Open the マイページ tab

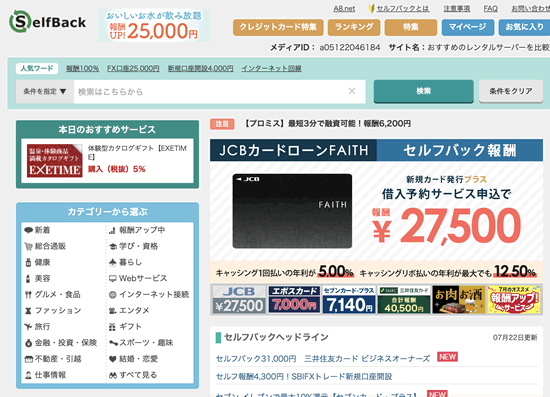pos(468,27)
